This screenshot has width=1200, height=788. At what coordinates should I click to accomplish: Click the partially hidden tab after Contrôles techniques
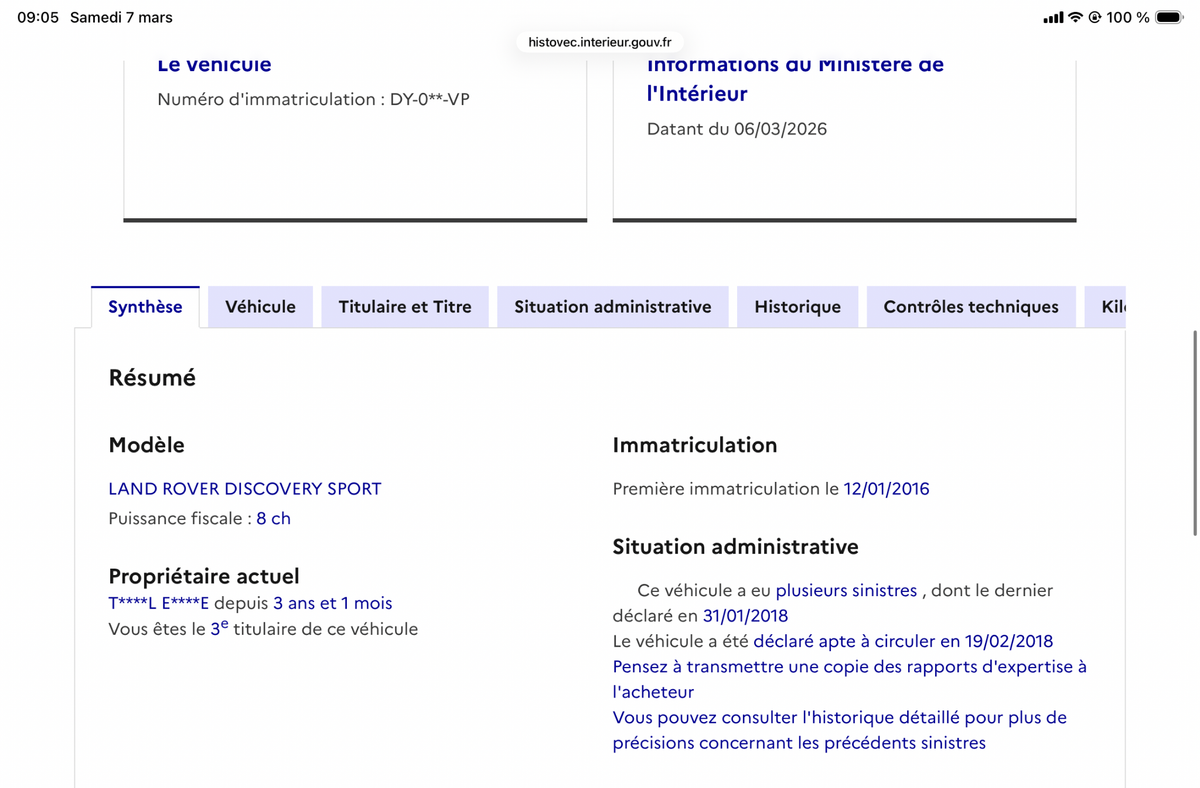point(1105,307)
